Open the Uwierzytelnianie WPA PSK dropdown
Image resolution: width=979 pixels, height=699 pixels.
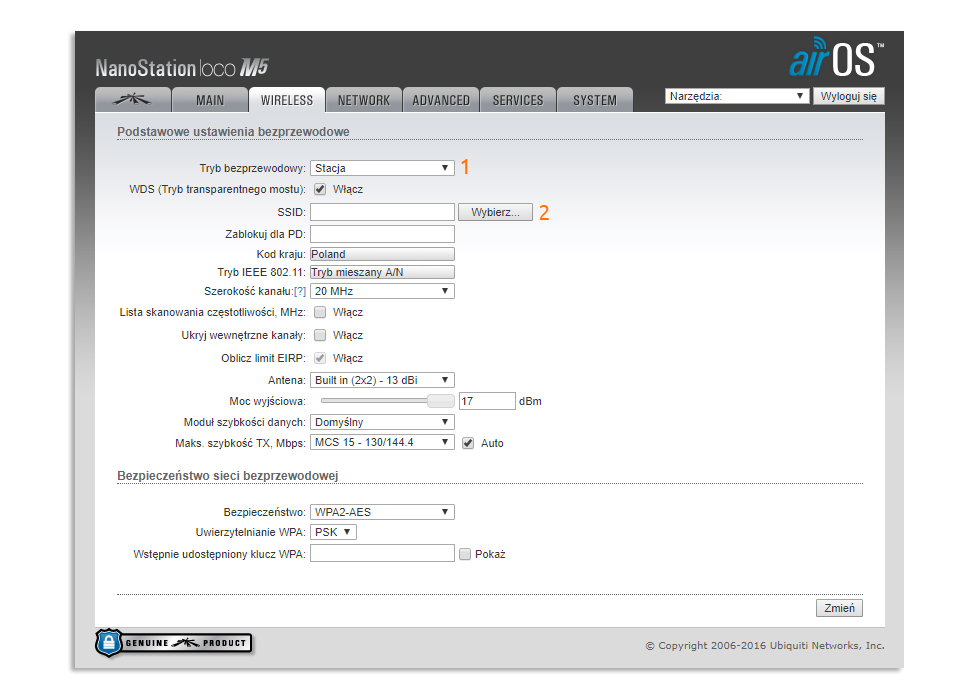coord(333,532)
